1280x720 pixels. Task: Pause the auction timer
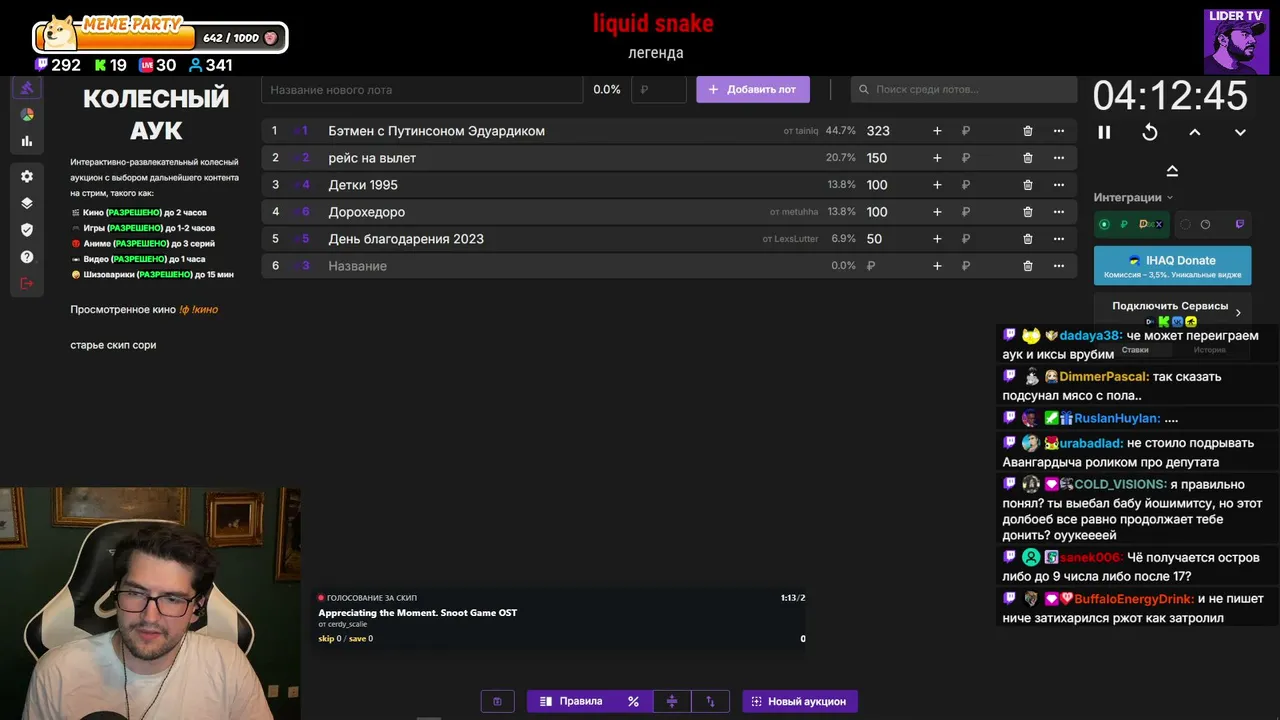pyautogui.click(x=1104, y=132)
